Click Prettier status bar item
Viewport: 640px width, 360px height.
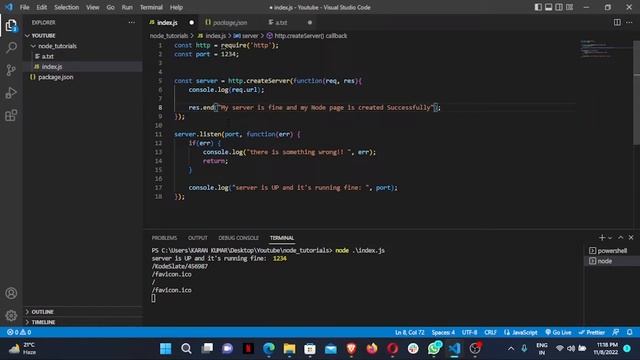click(591, 332)
